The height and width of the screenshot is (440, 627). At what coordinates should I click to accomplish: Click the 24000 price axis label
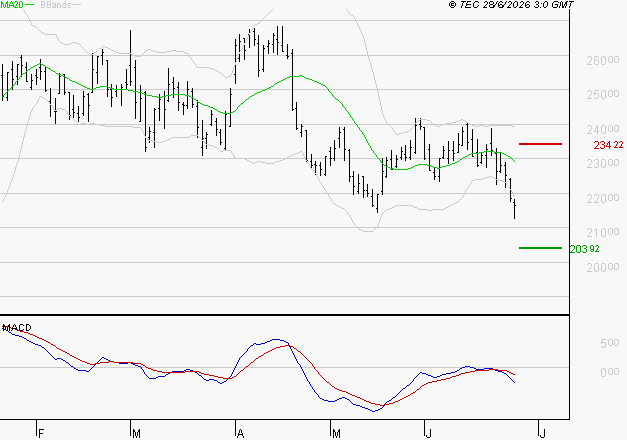pos(603,130)
